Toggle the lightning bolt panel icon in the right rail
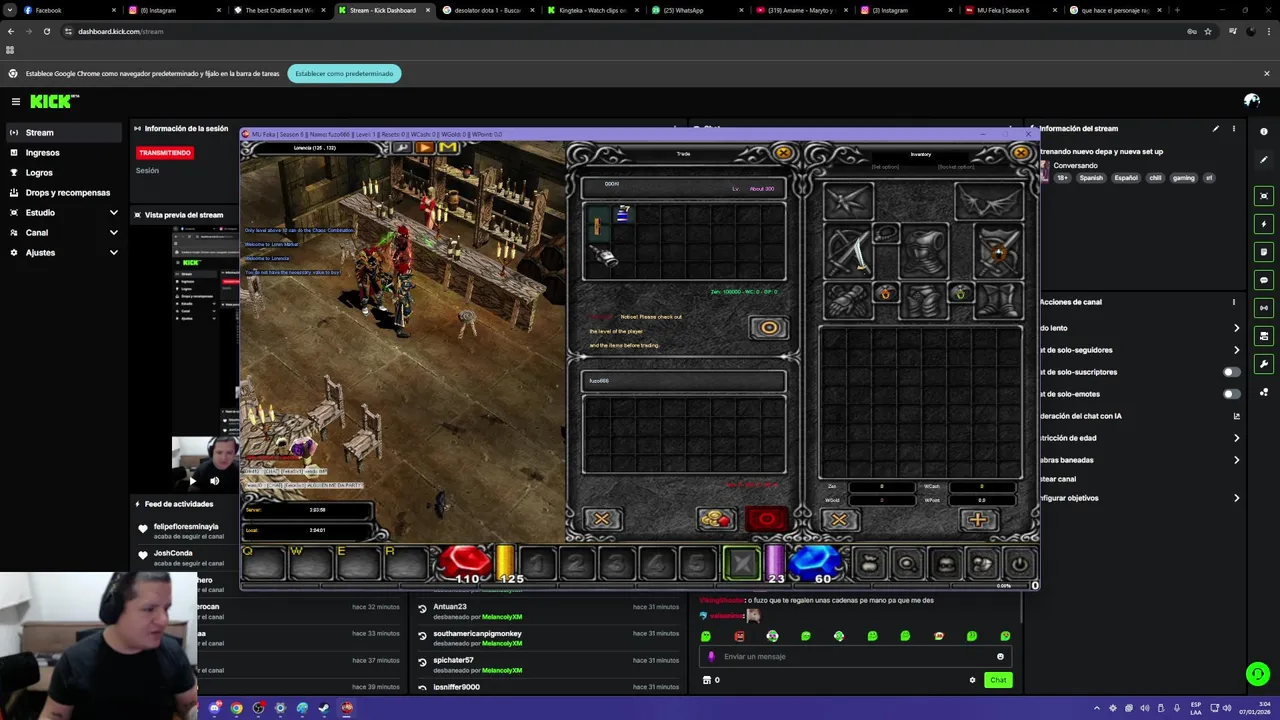This screenshot has height=720, width=1280. click(1264, 224)
